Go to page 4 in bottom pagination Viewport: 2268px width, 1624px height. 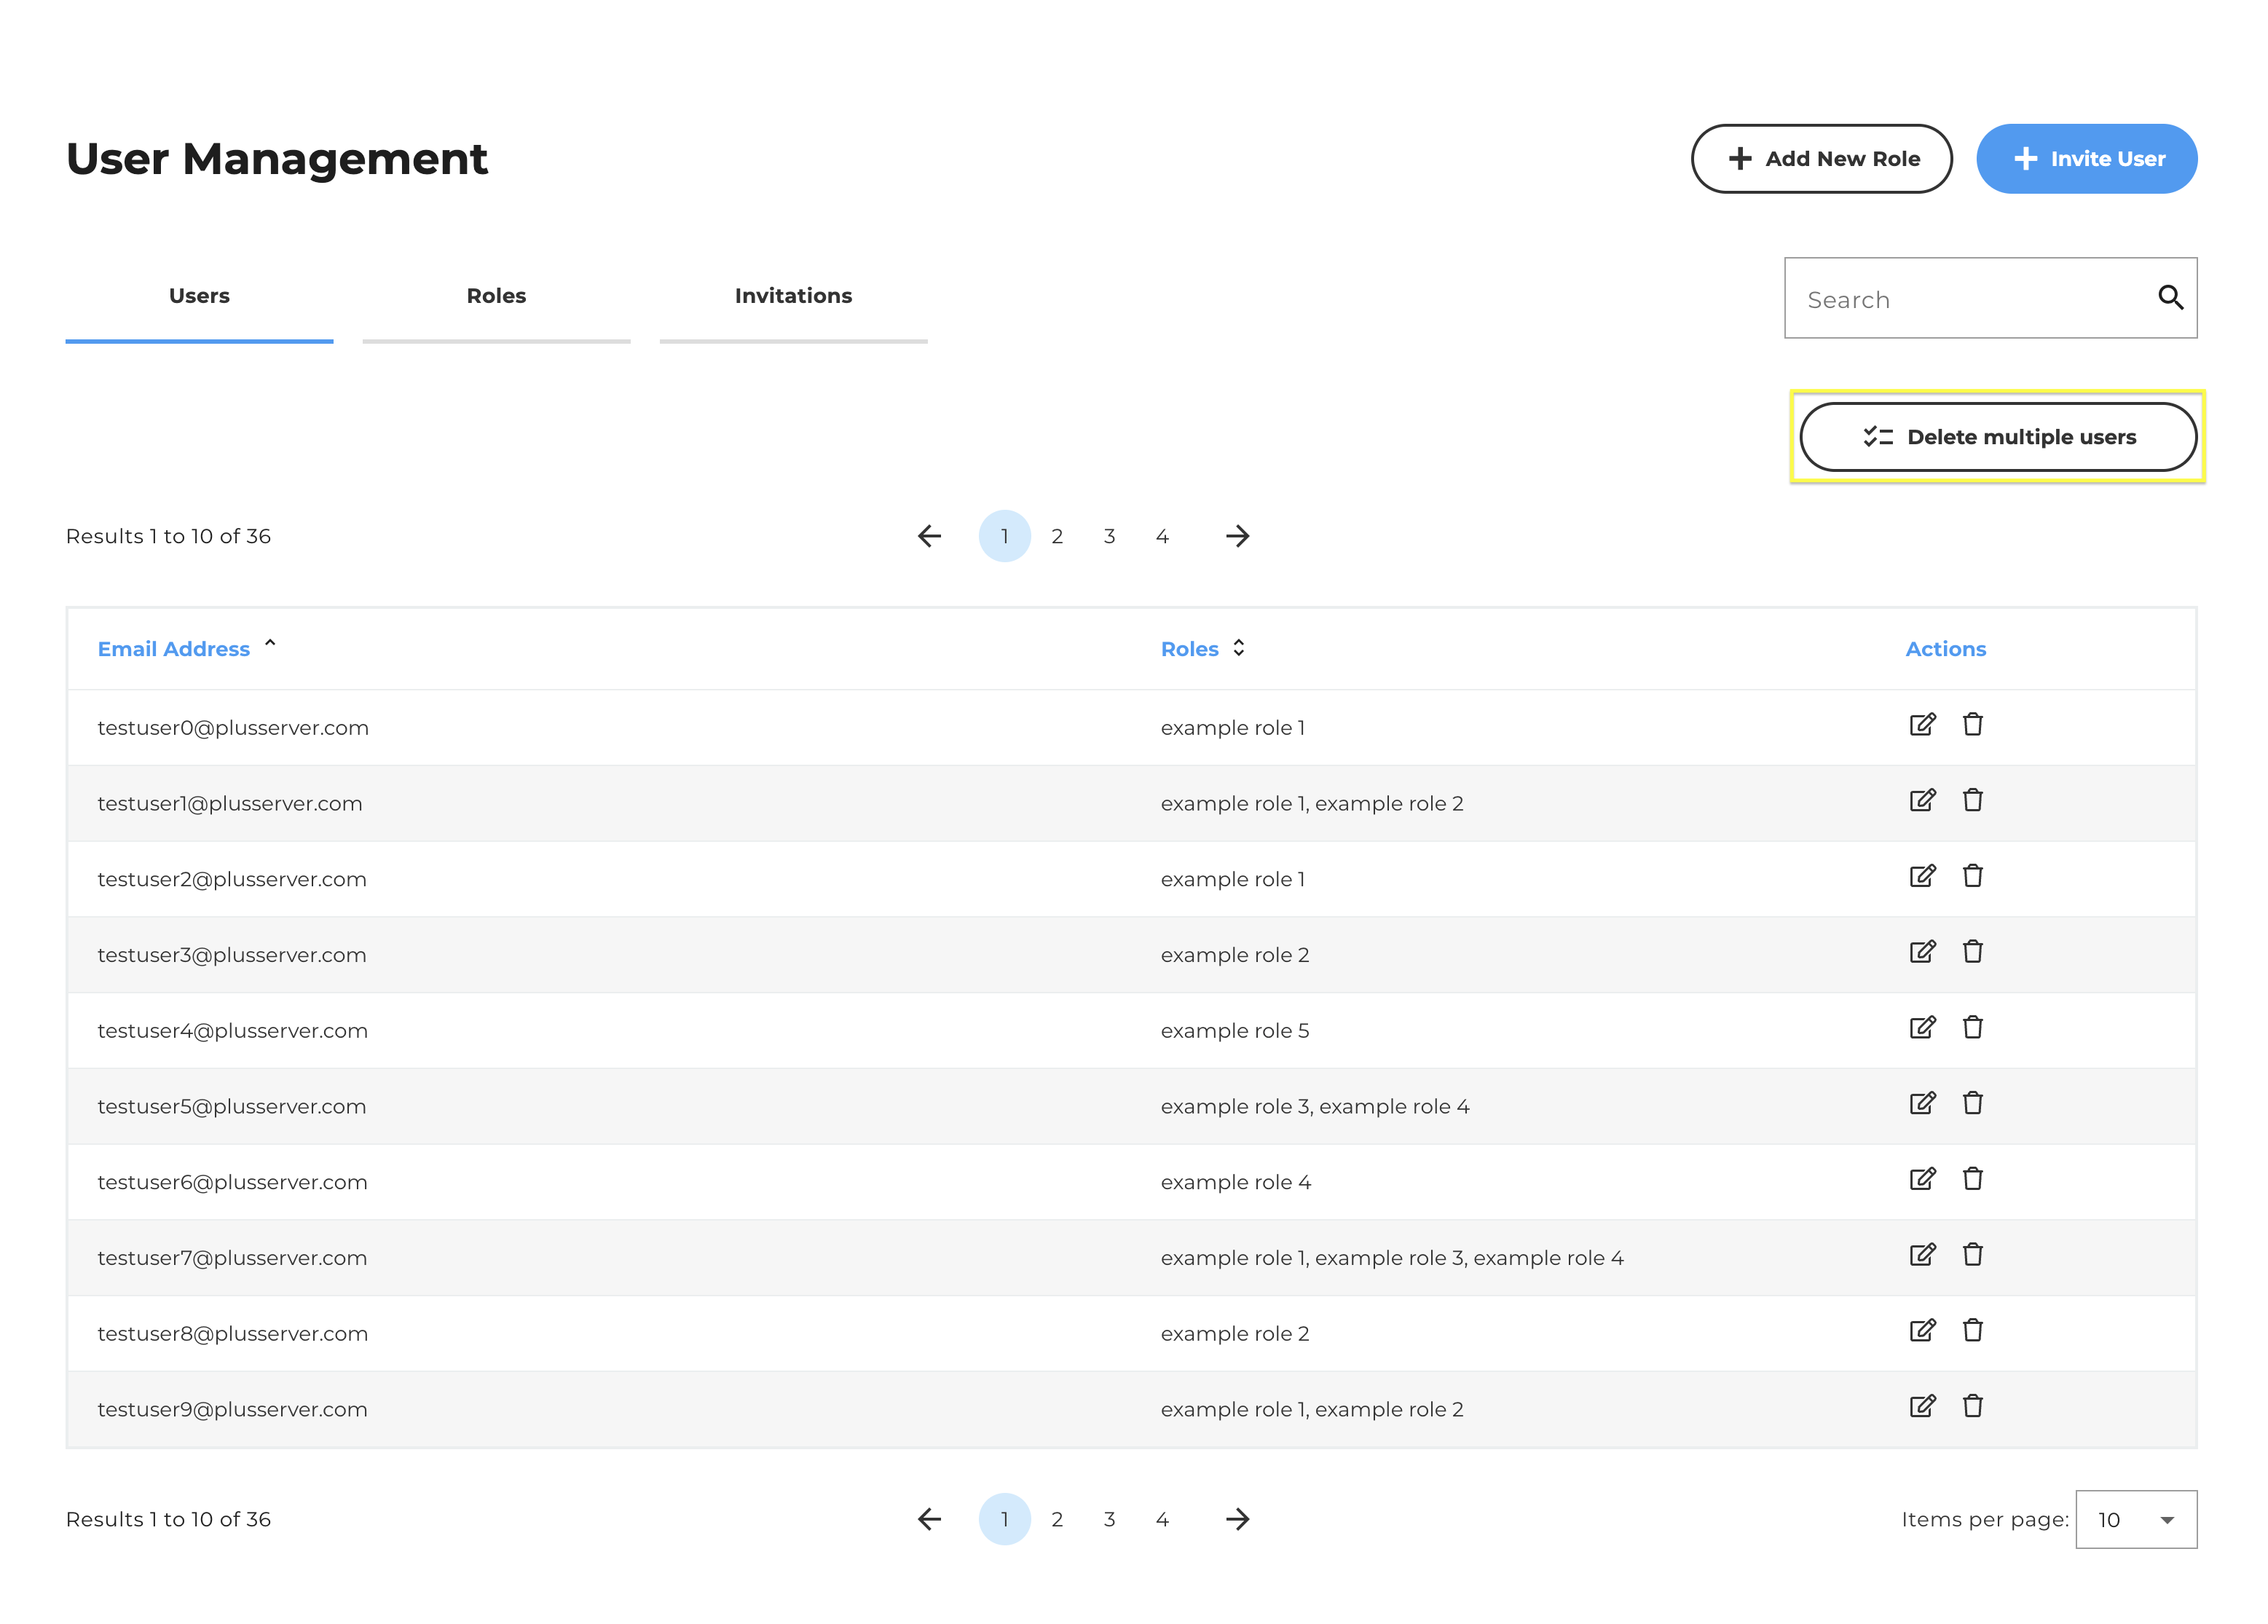point(1162,1519)
